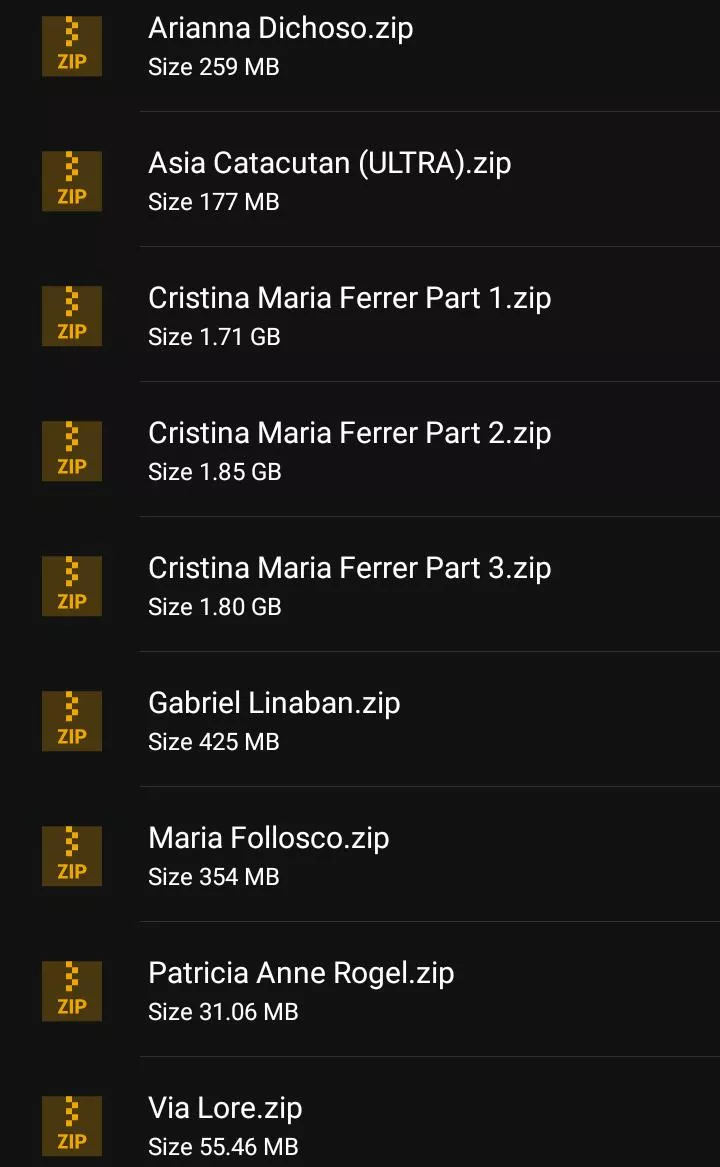
Task: Open the Gabriel Linaban.zip file name
Action: [274, 703]
